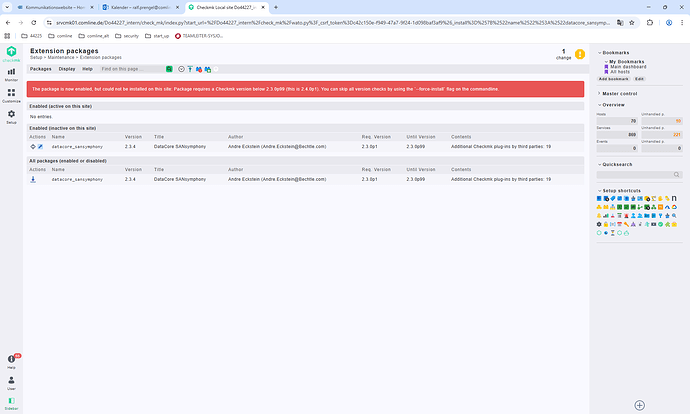Image resolution: width=690 pixels, height=414 pixels.
Task: Open the Monitor menu in the sidebar
Action: click(x=11, y=75)
